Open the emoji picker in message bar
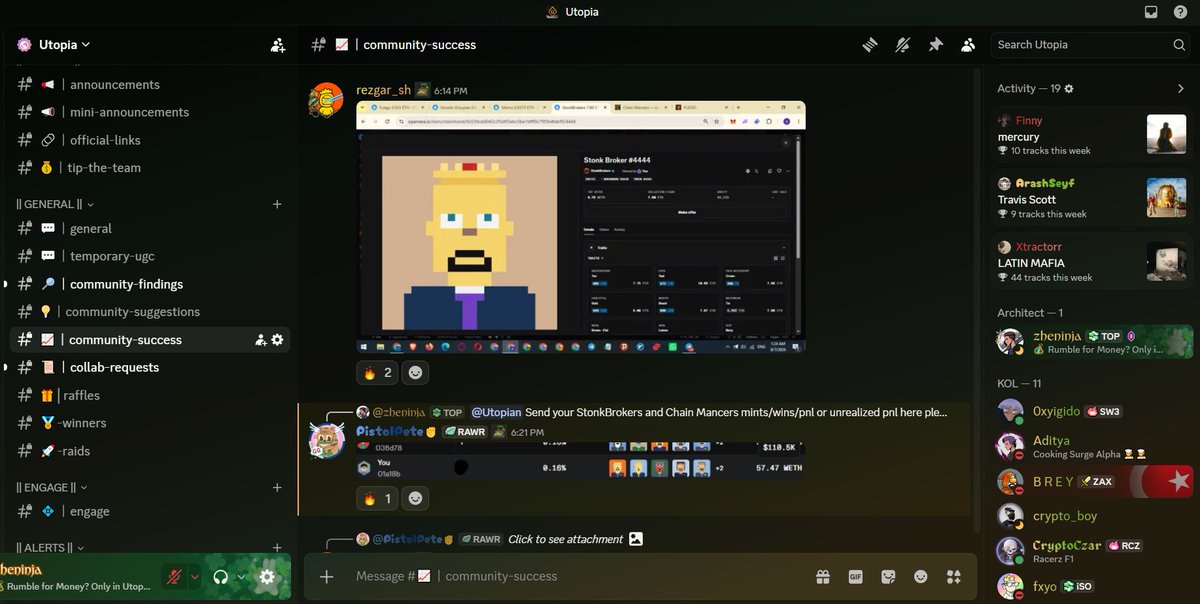The height and width of the screenshot is (604, 1200). (921, 577)
